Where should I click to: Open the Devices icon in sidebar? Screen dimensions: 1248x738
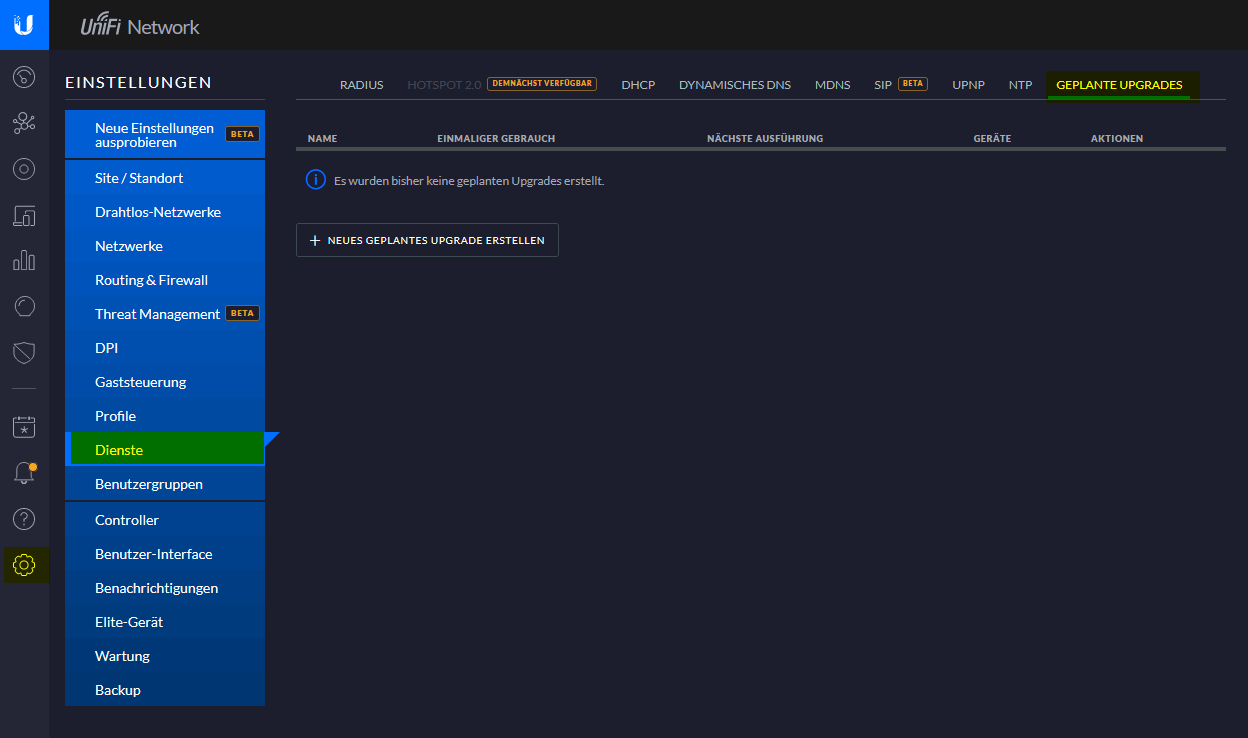tap(24, 215)
